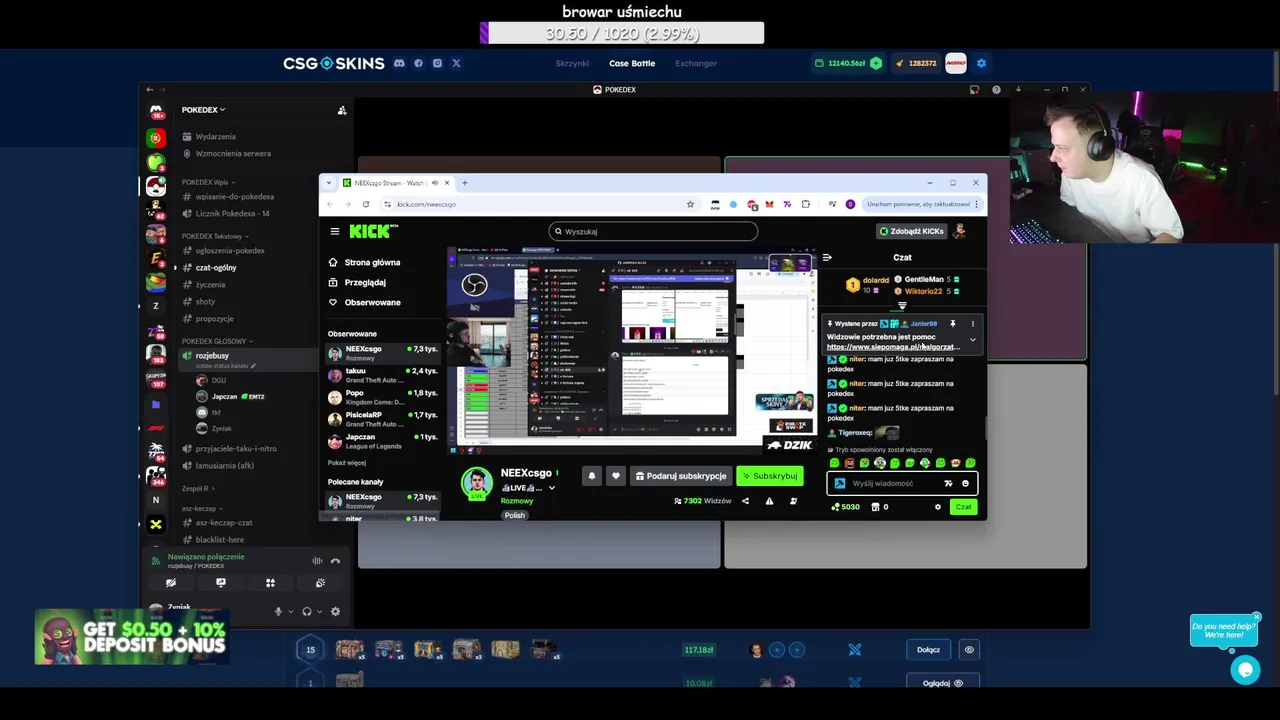
Task: Collapse Kick chat panel arrow
Action: (x=827, y=257)
